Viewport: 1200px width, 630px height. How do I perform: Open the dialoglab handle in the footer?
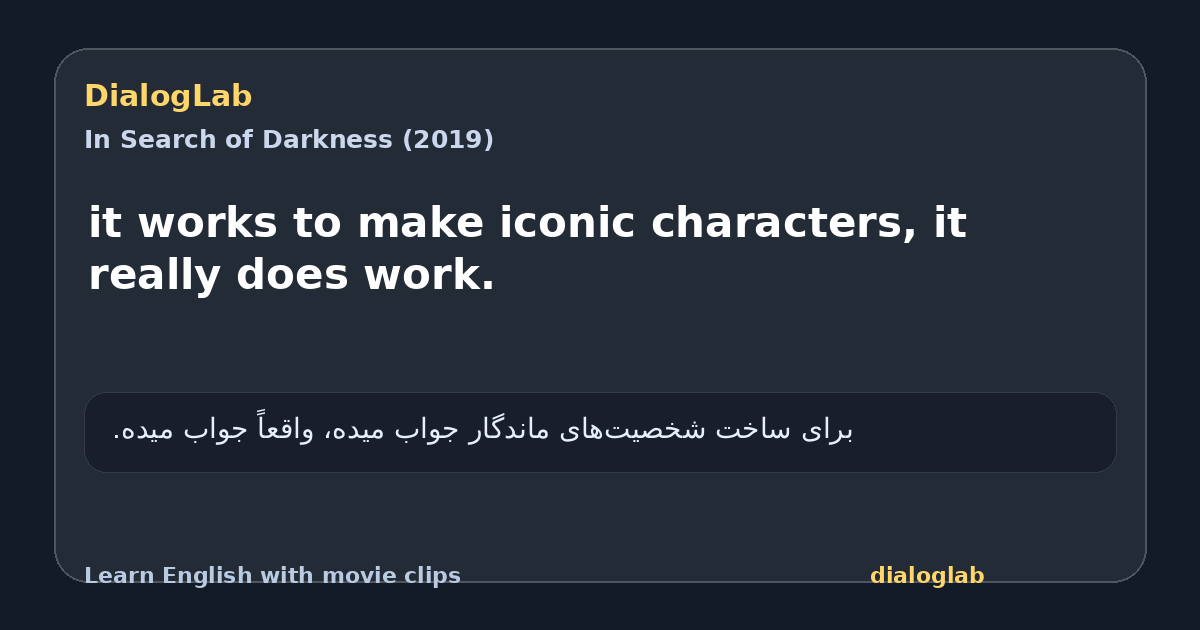(x=927, y=576)
